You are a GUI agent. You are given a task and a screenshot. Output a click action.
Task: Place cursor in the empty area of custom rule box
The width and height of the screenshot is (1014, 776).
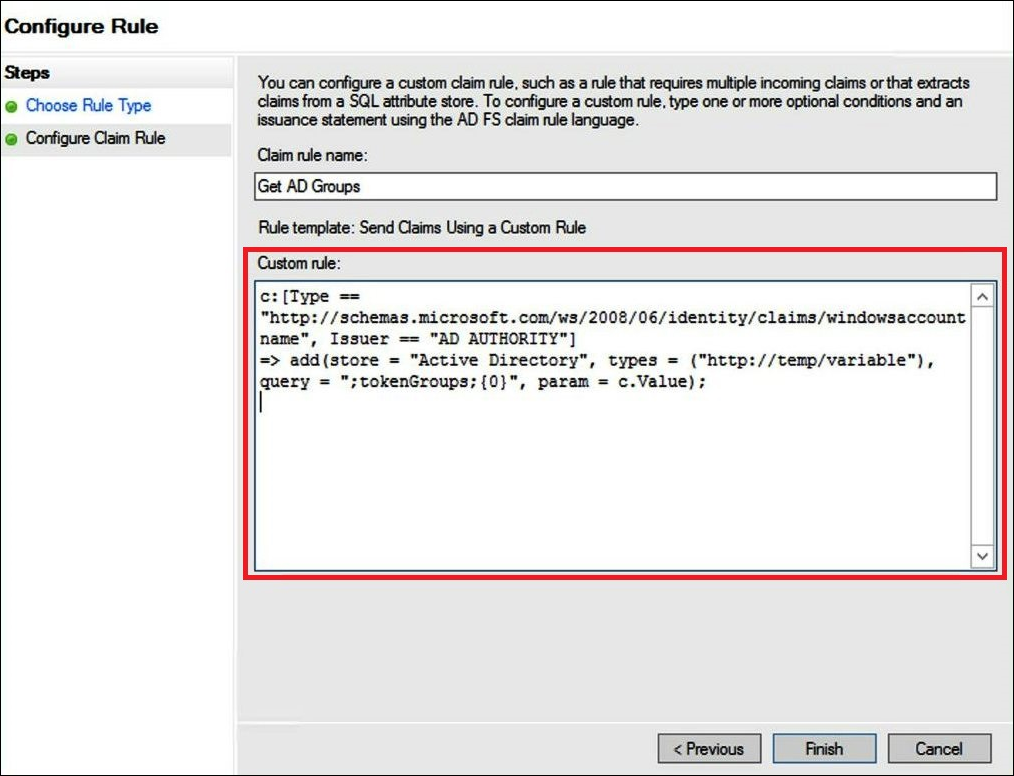click(610, 480)
